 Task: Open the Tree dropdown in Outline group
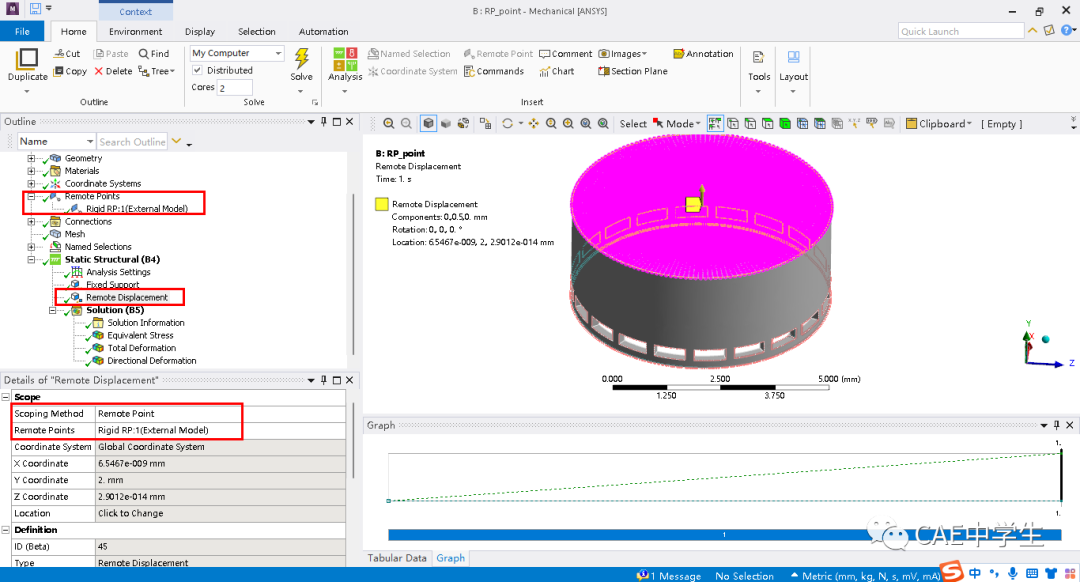[157, 71]
